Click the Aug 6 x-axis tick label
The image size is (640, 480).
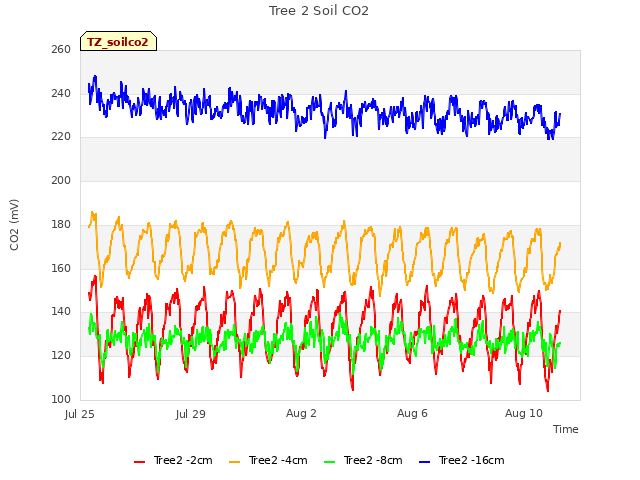412,413
